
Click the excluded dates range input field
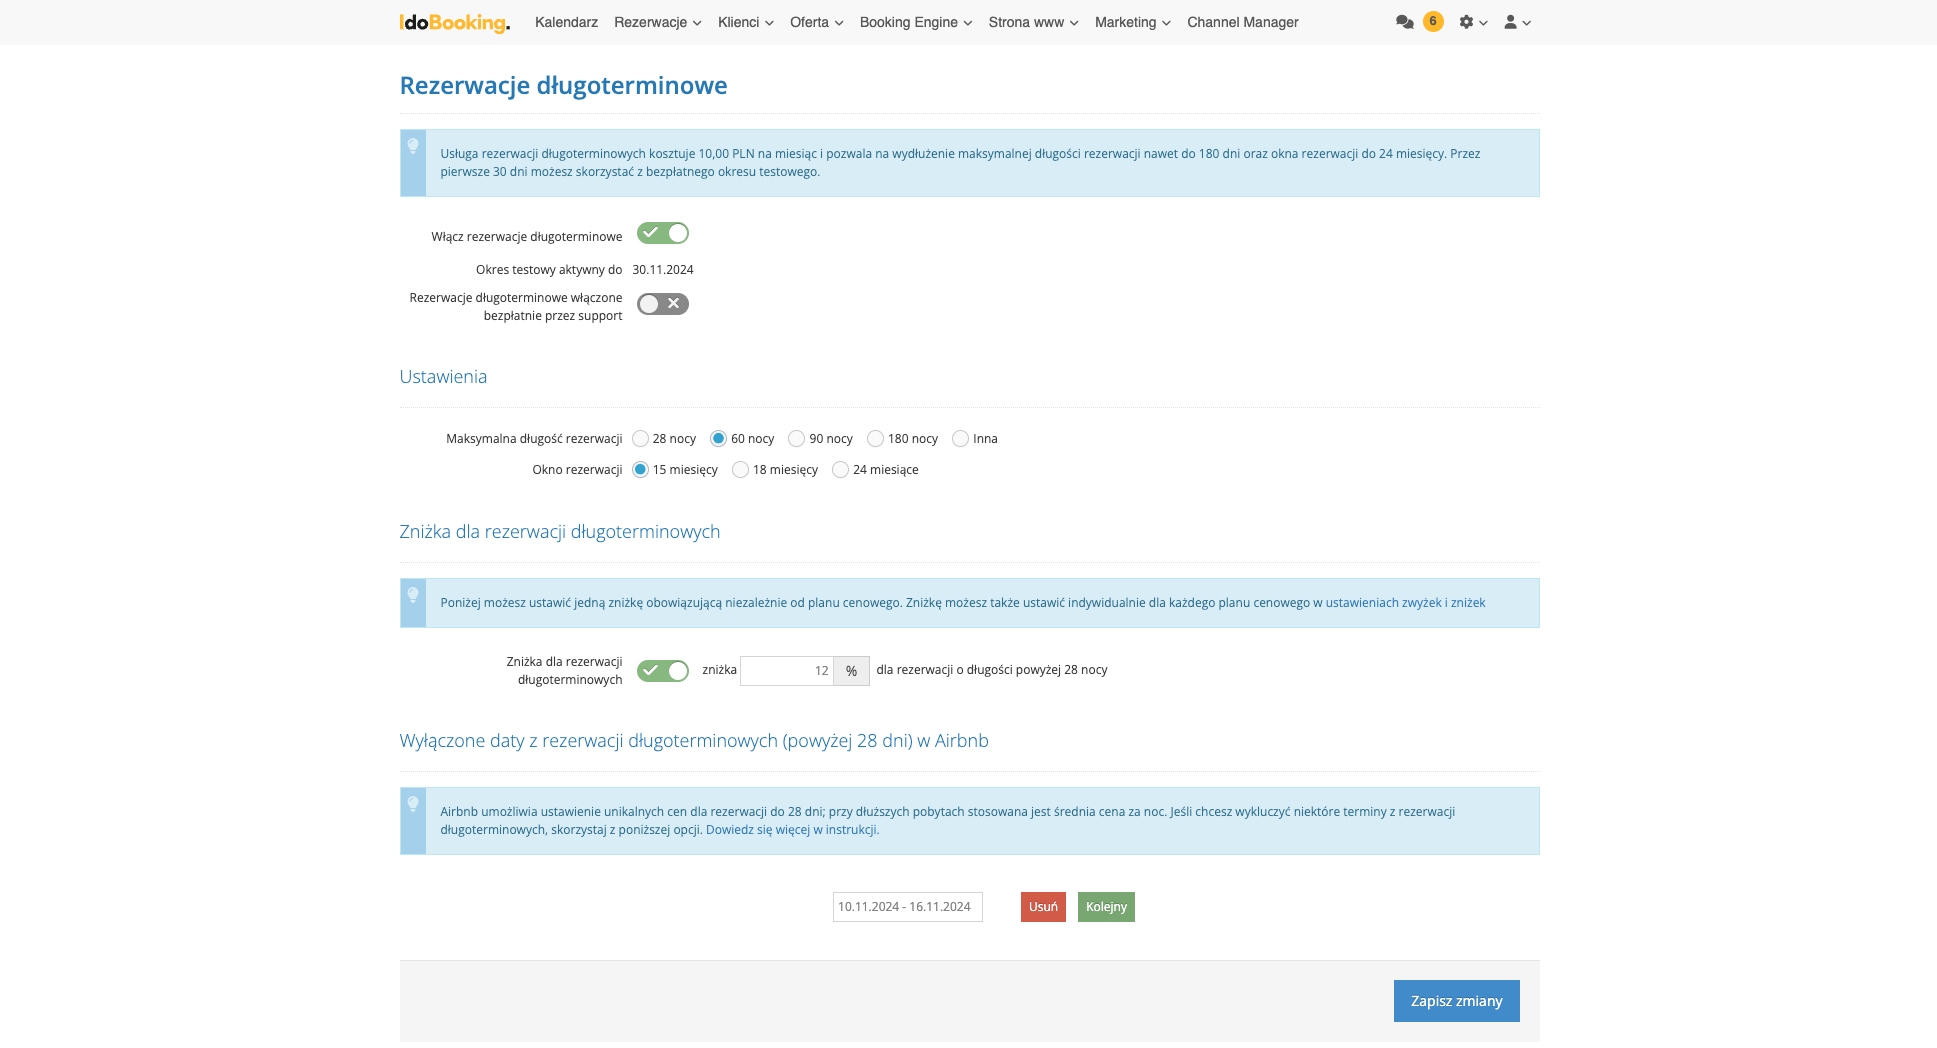point(907,907)
